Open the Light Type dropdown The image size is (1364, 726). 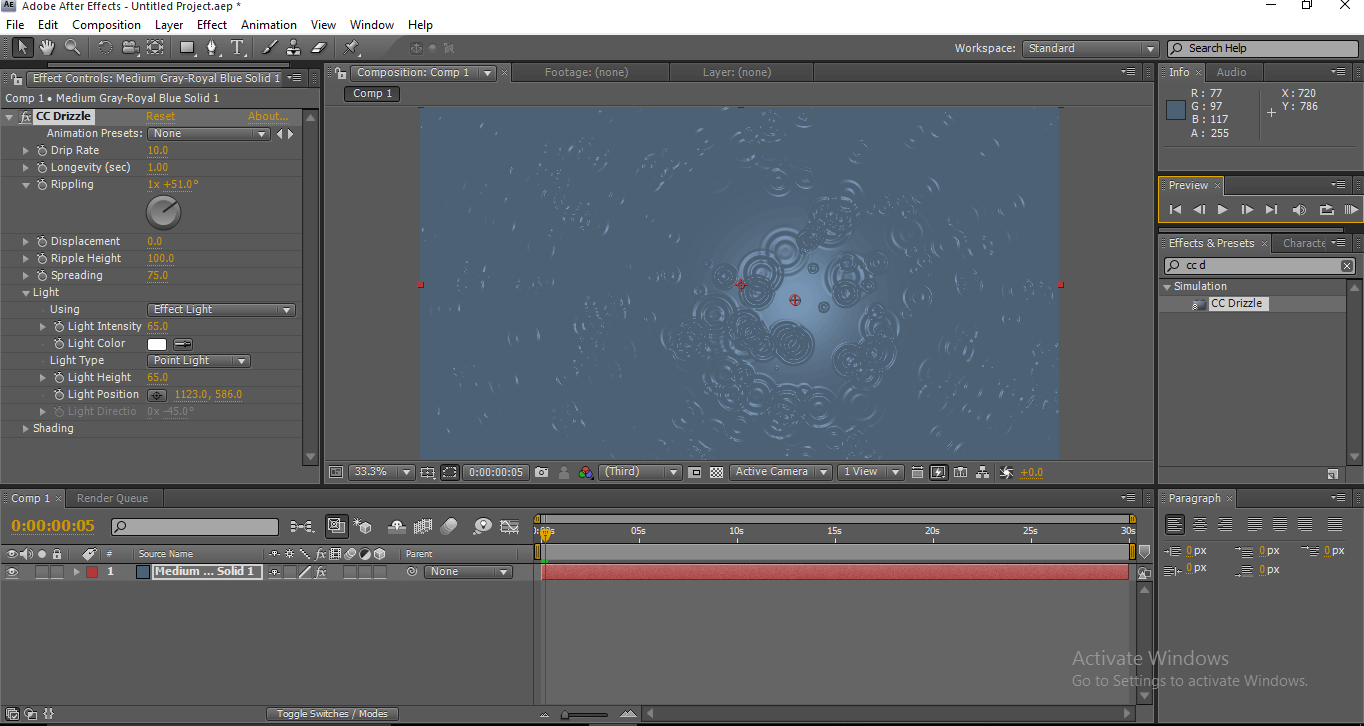pyautogui.click(x=199, y=361)
